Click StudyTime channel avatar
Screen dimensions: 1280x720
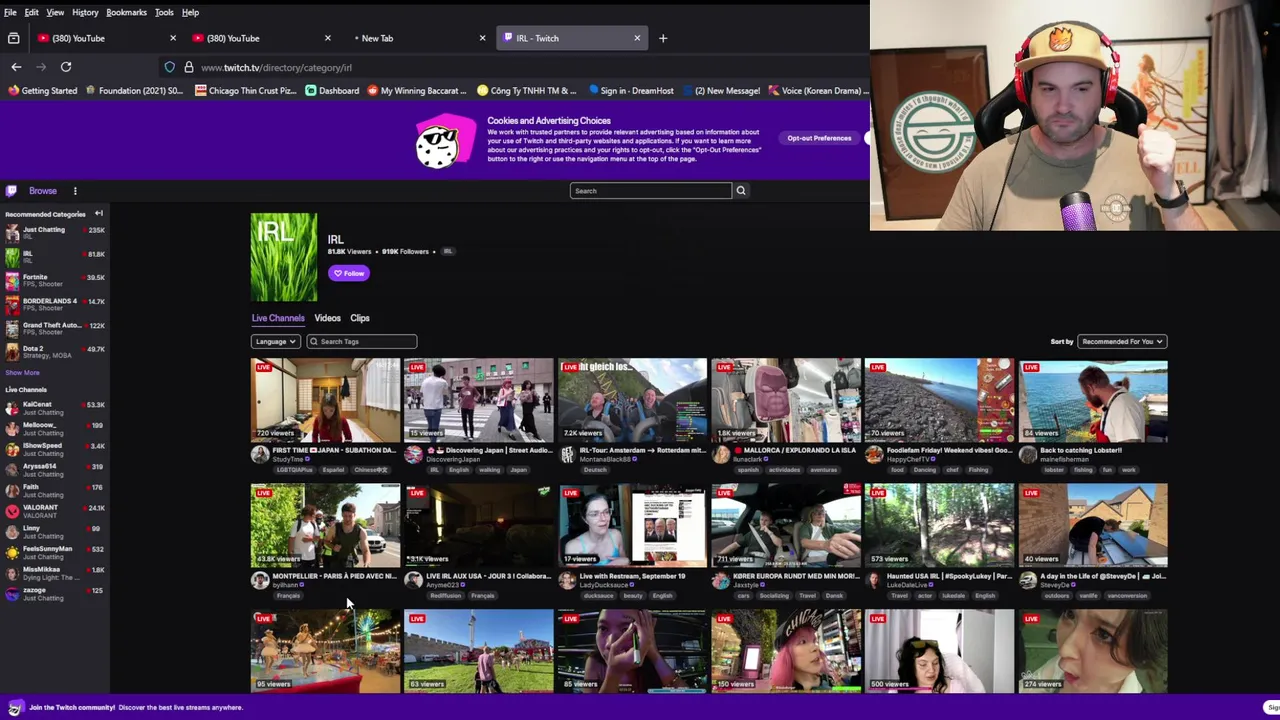coord(260,455)
